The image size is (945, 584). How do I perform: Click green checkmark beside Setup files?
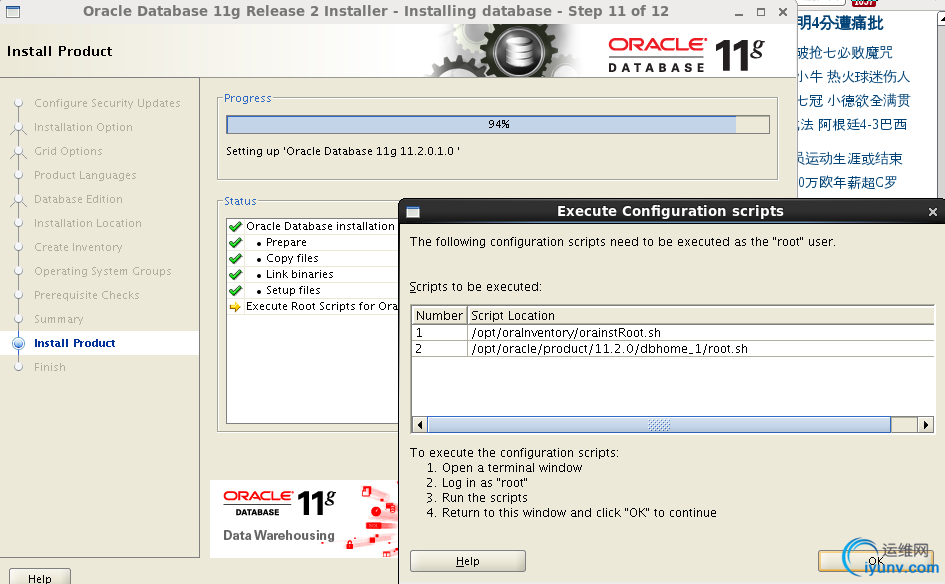(236, 290)
